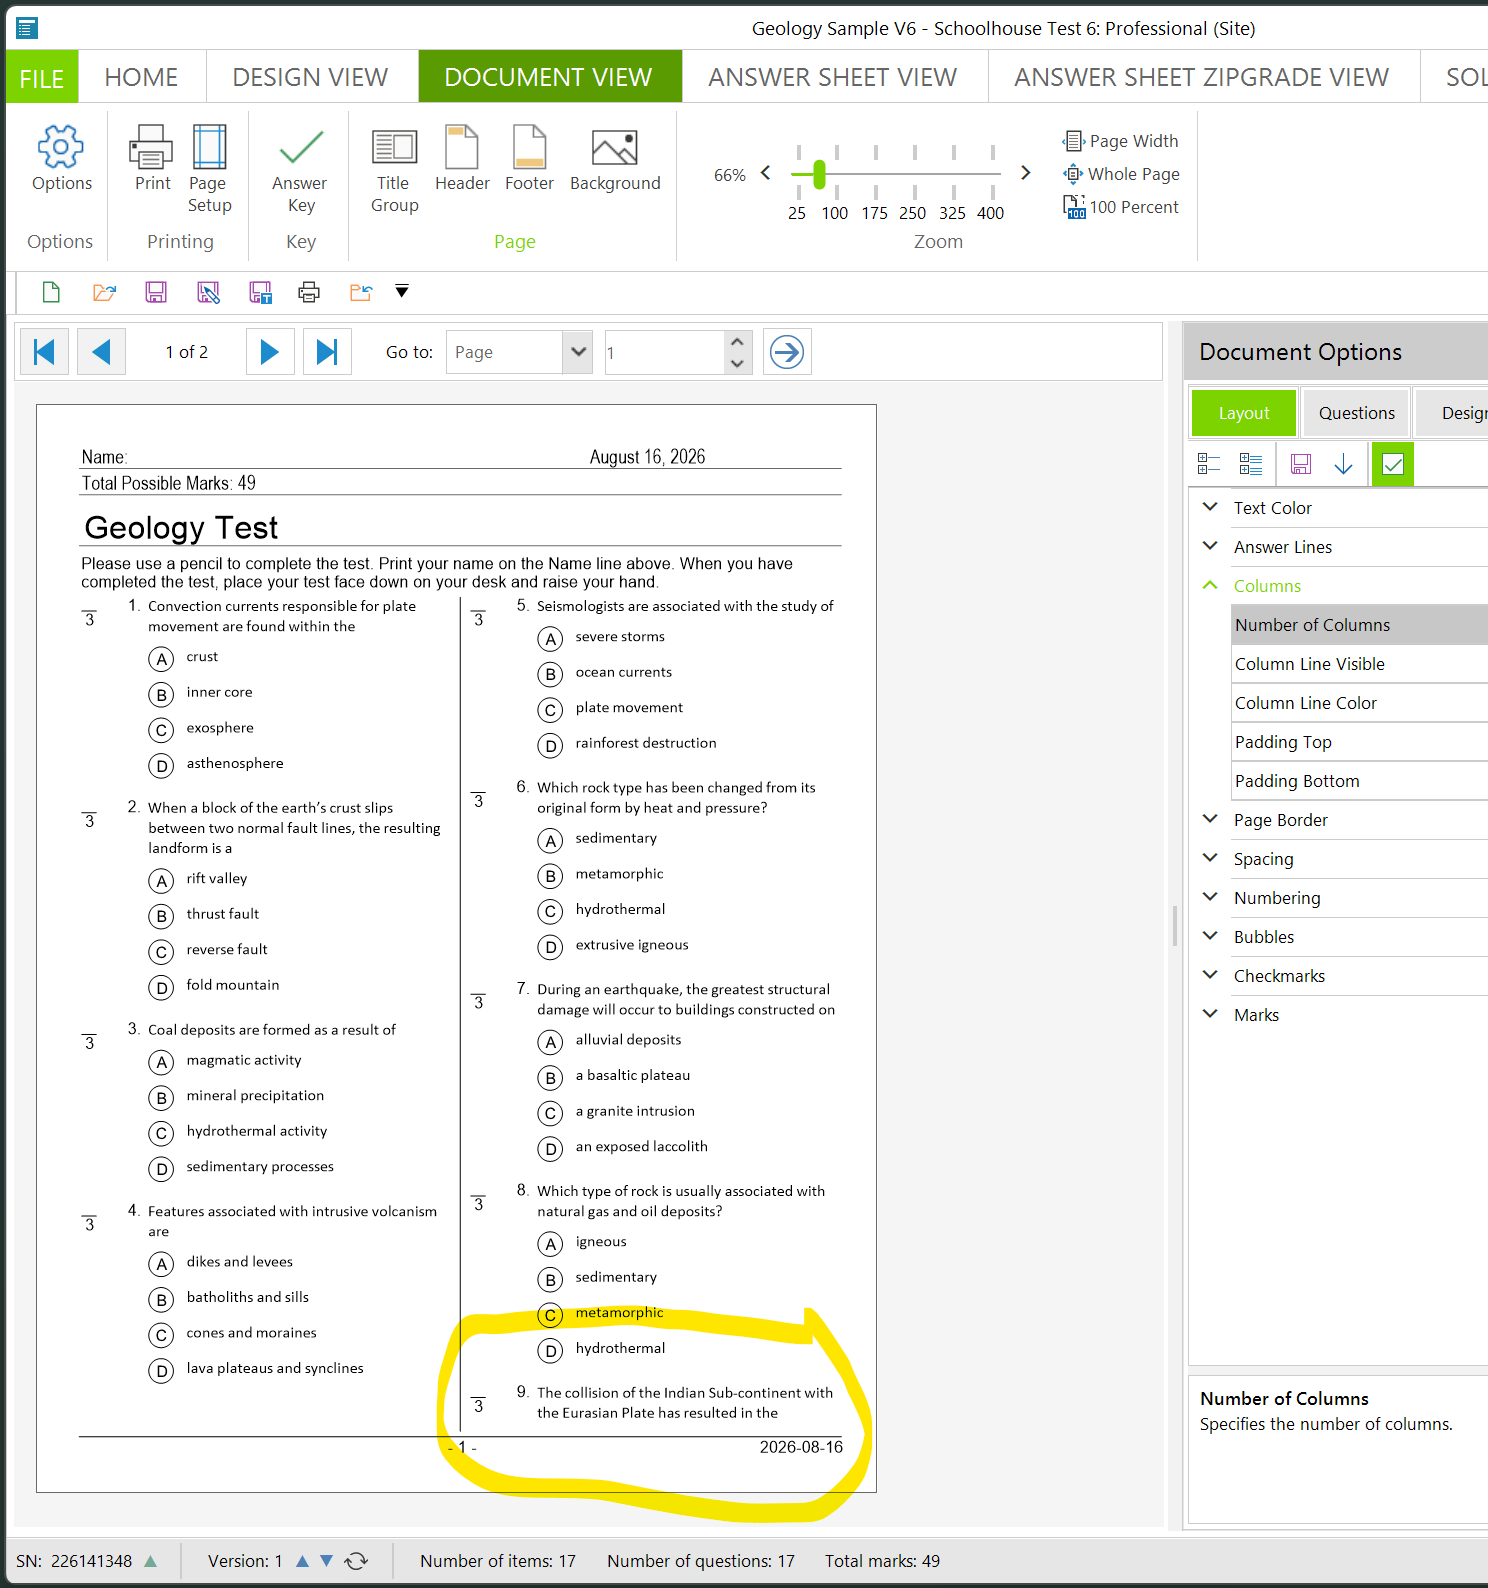
Task: Expand the Bubbles section
Action: [1210, 936]
